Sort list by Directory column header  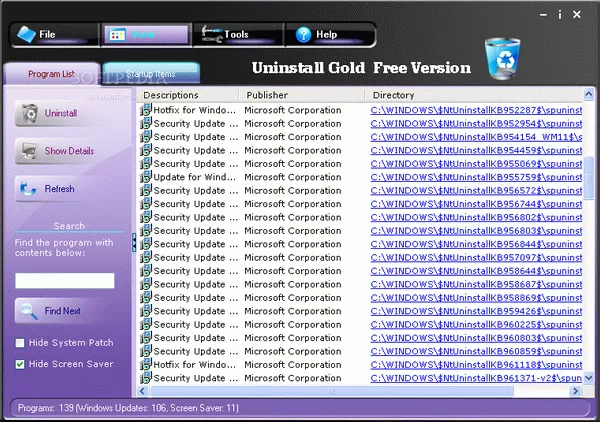474,95
